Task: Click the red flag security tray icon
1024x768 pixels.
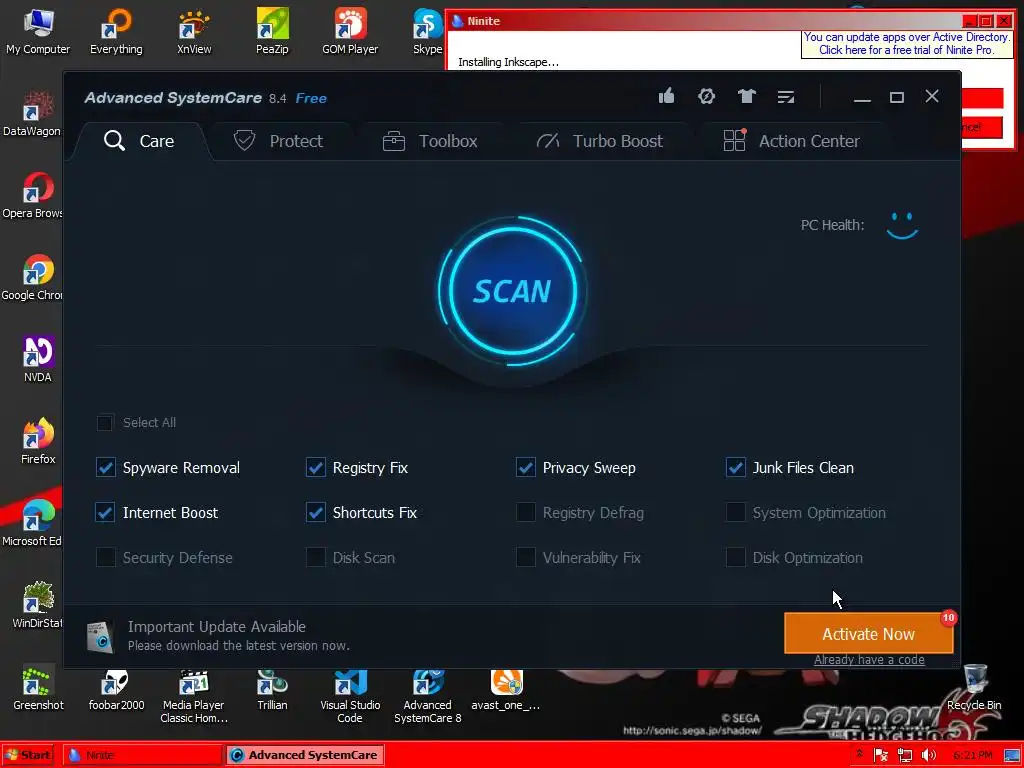Action: [x=882, y=756]
